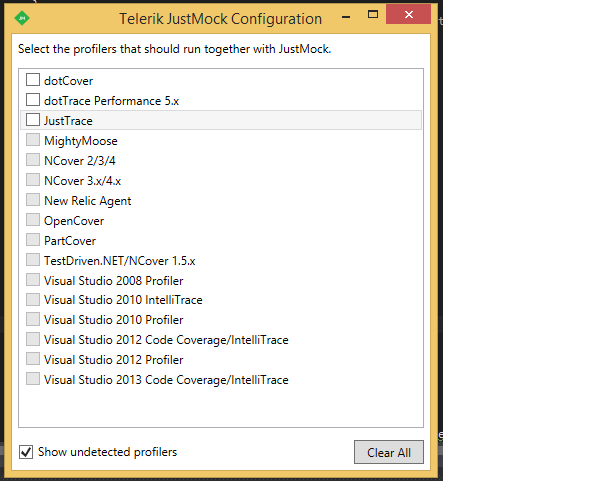Select the NCover 2/3/4 checkbox
The image size is (600, 481).
click(34, 160)
